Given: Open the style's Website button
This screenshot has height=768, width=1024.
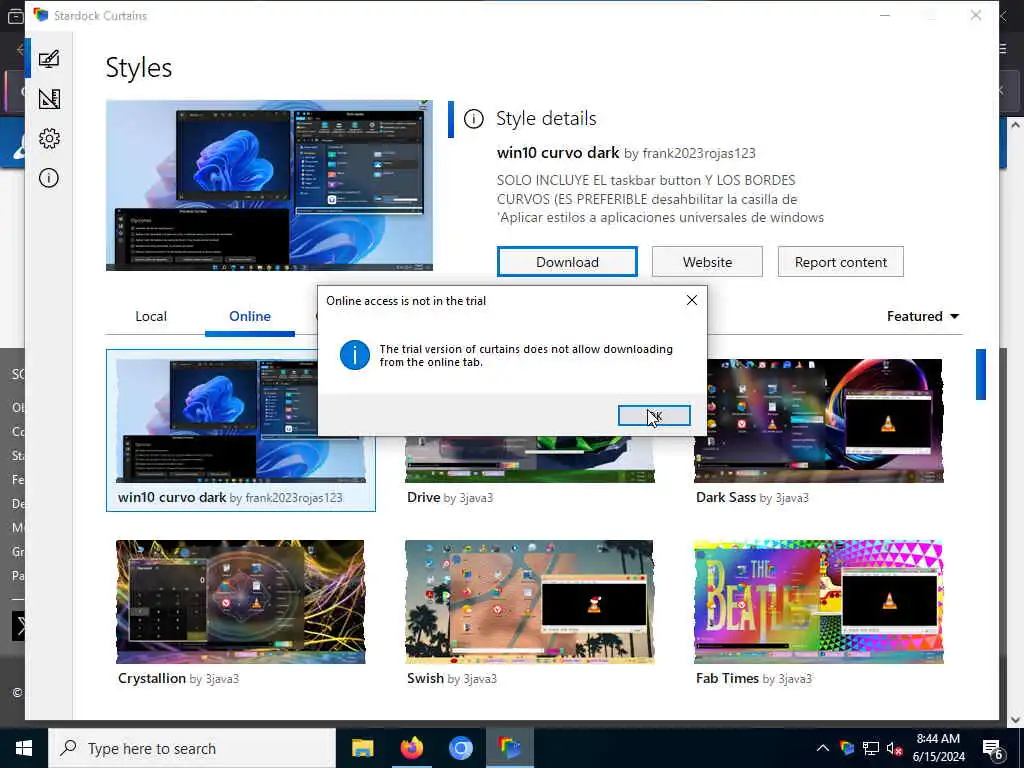Looking at the screenshot, I should 707,262.
